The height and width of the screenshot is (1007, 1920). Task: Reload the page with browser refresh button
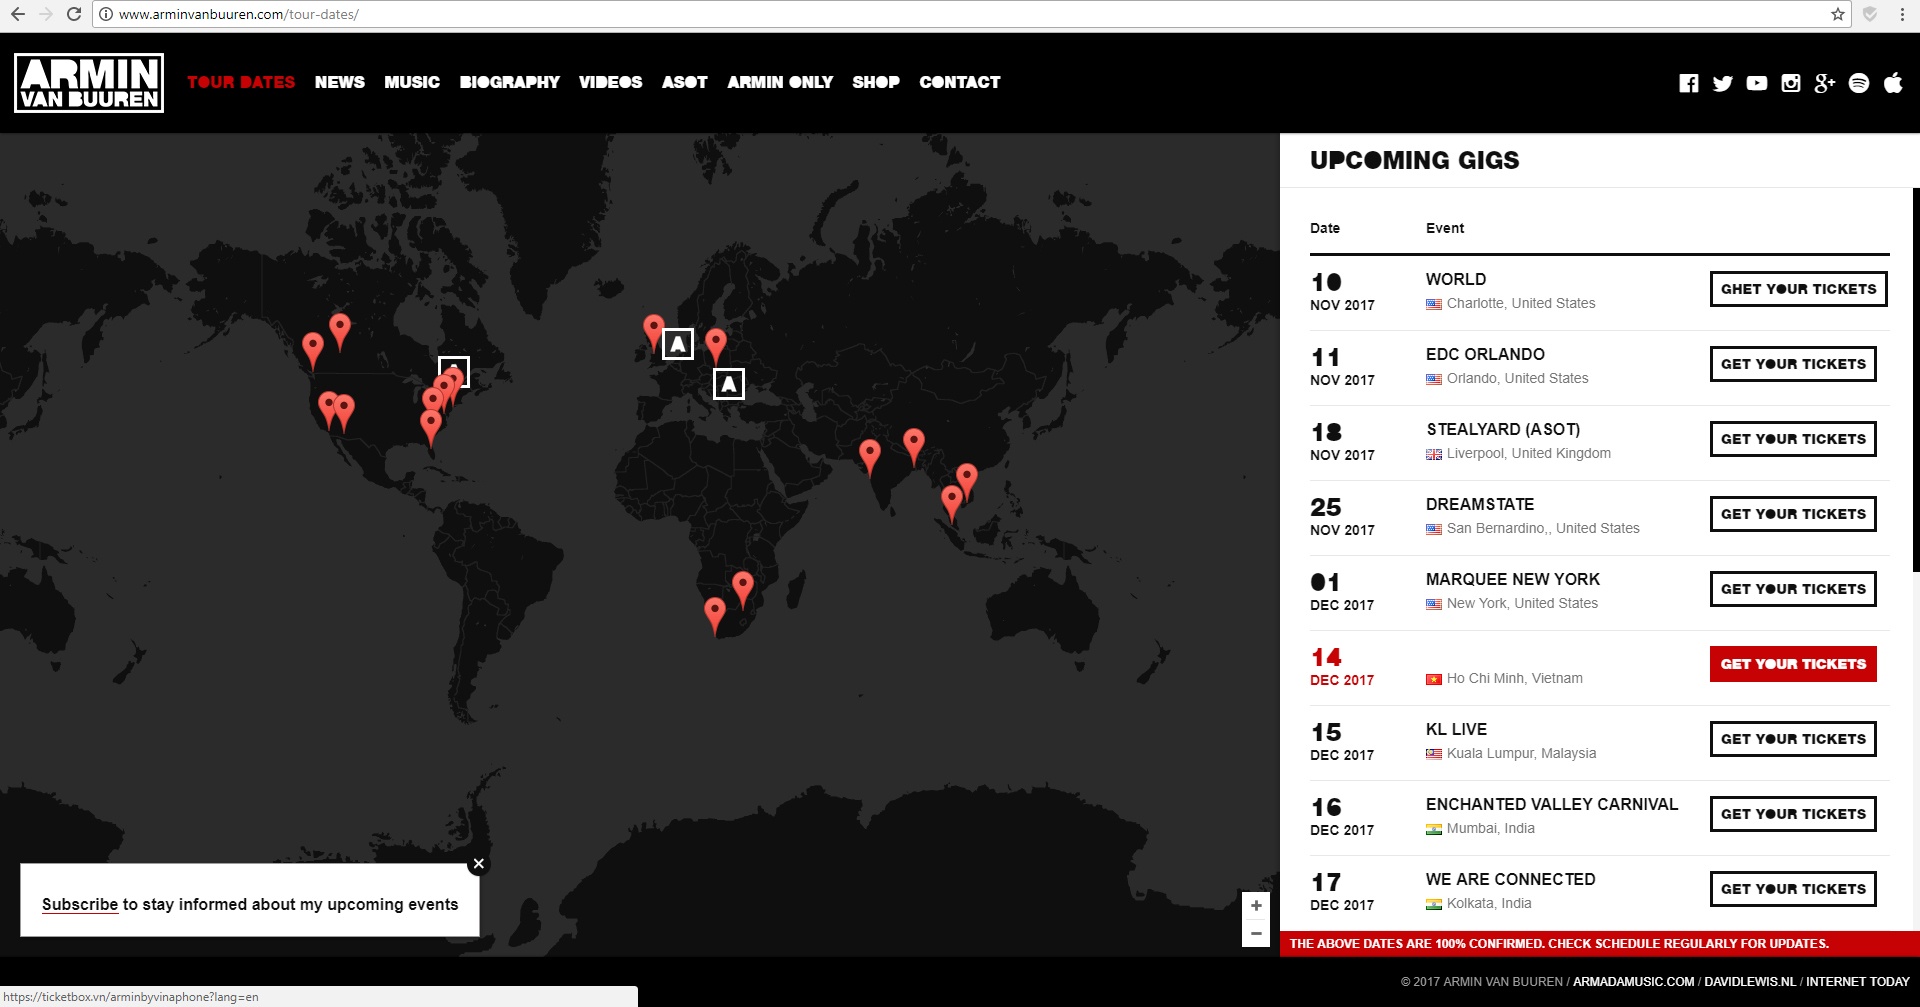tap(74, 14)
